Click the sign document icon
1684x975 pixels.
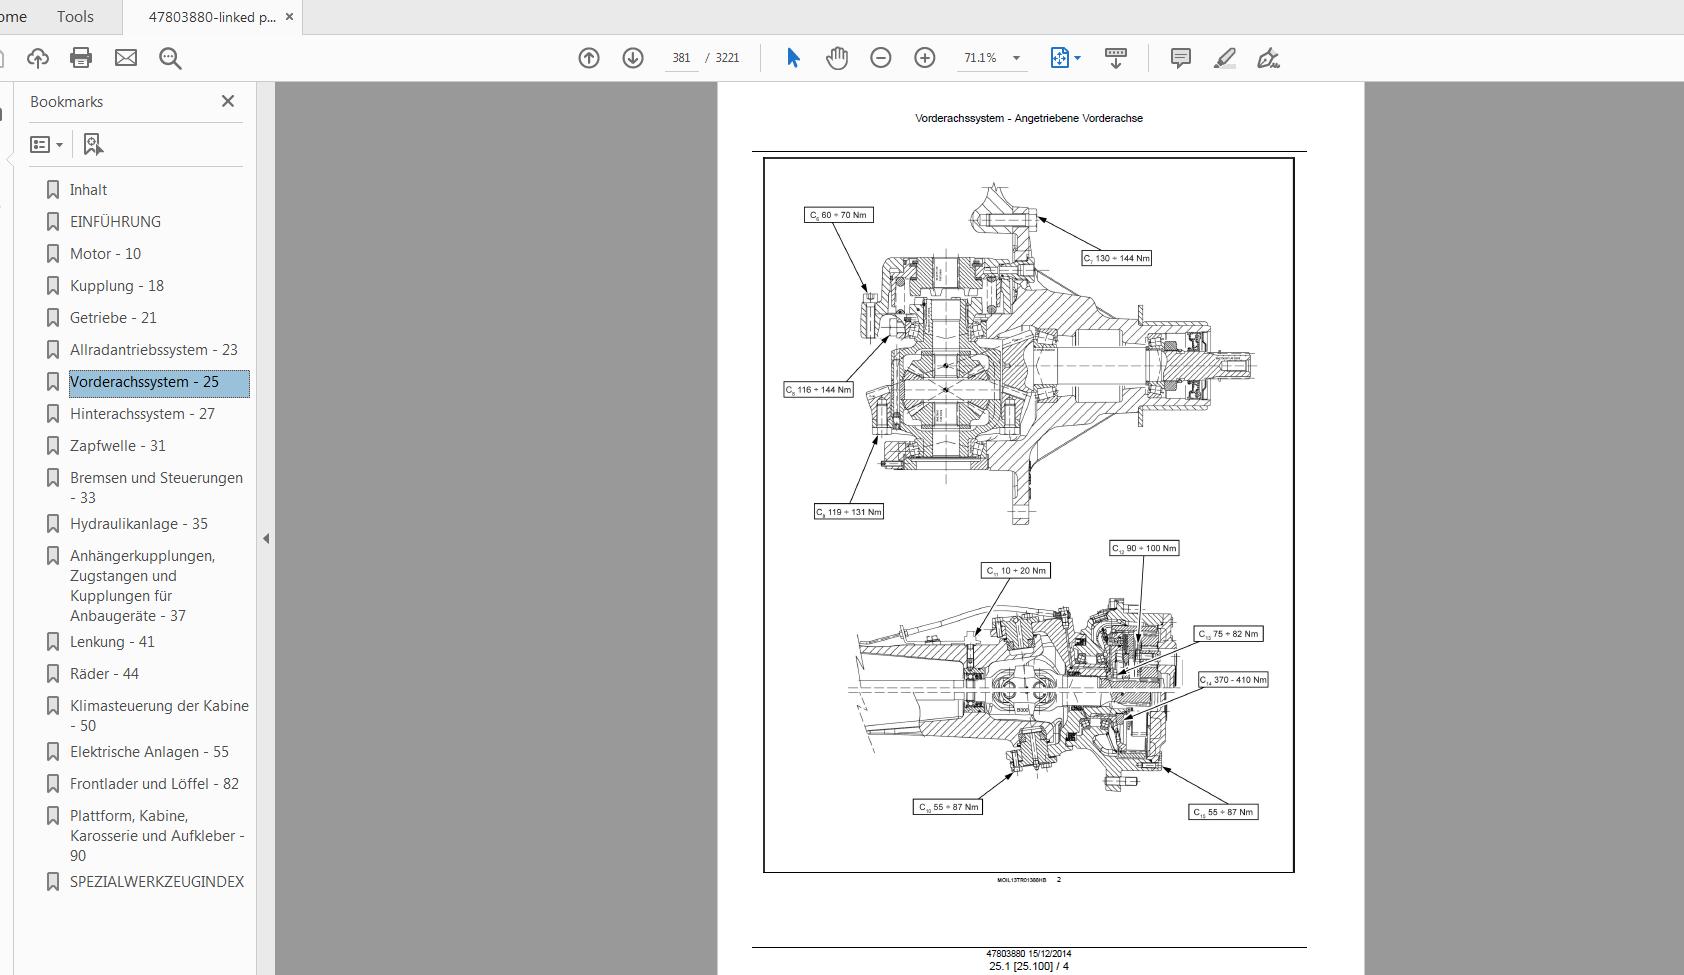pyautogui.click(x=1269, y=58)
